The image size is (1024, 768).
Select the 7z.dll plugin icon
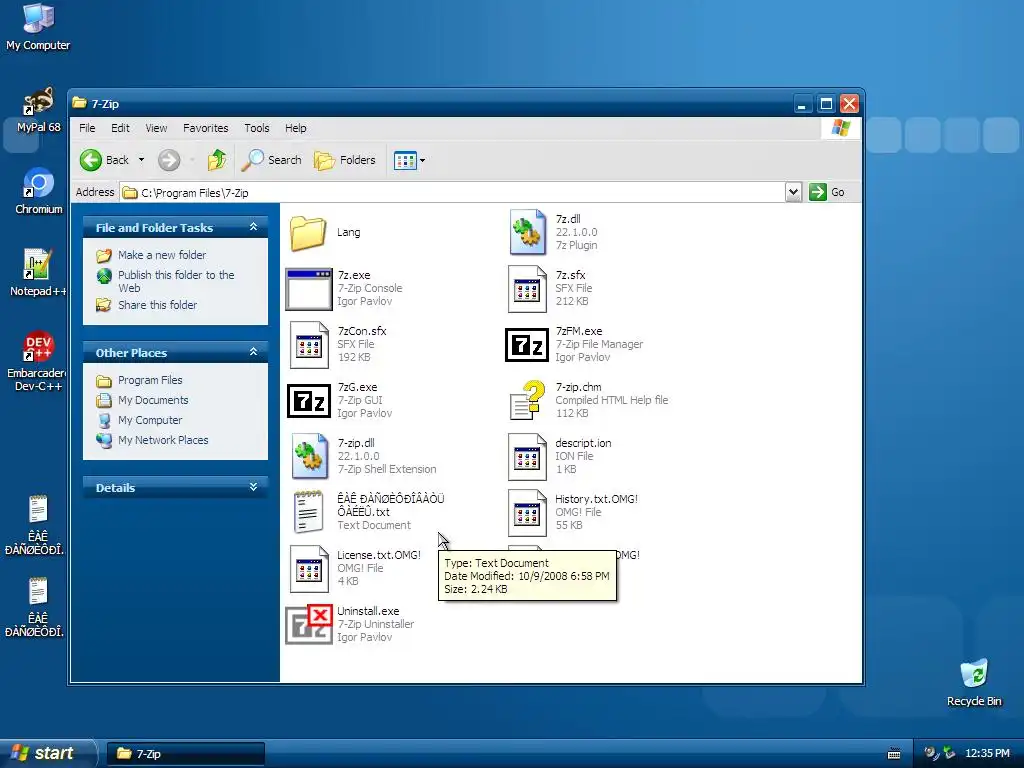pos(528,232)
